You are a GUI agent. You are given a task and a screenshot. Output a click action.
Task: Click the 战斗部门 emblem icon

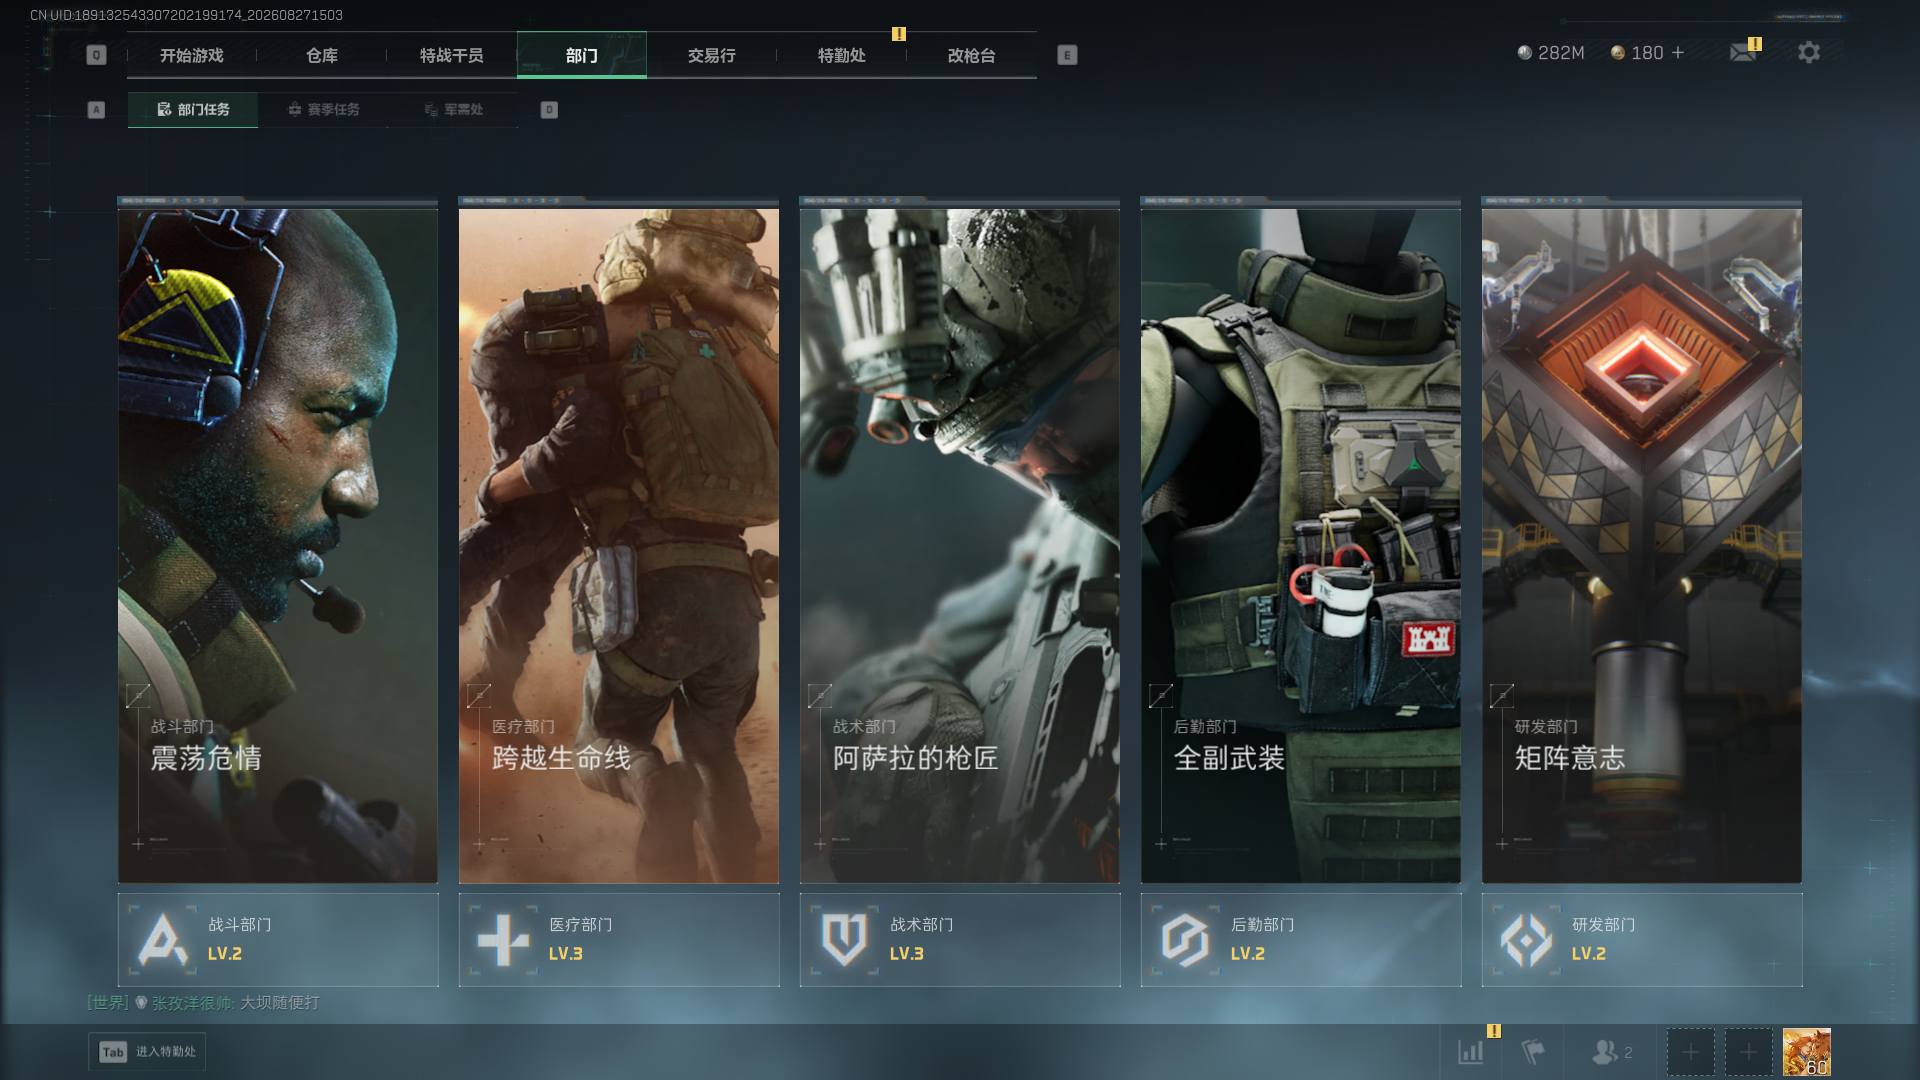coord(162,940)
